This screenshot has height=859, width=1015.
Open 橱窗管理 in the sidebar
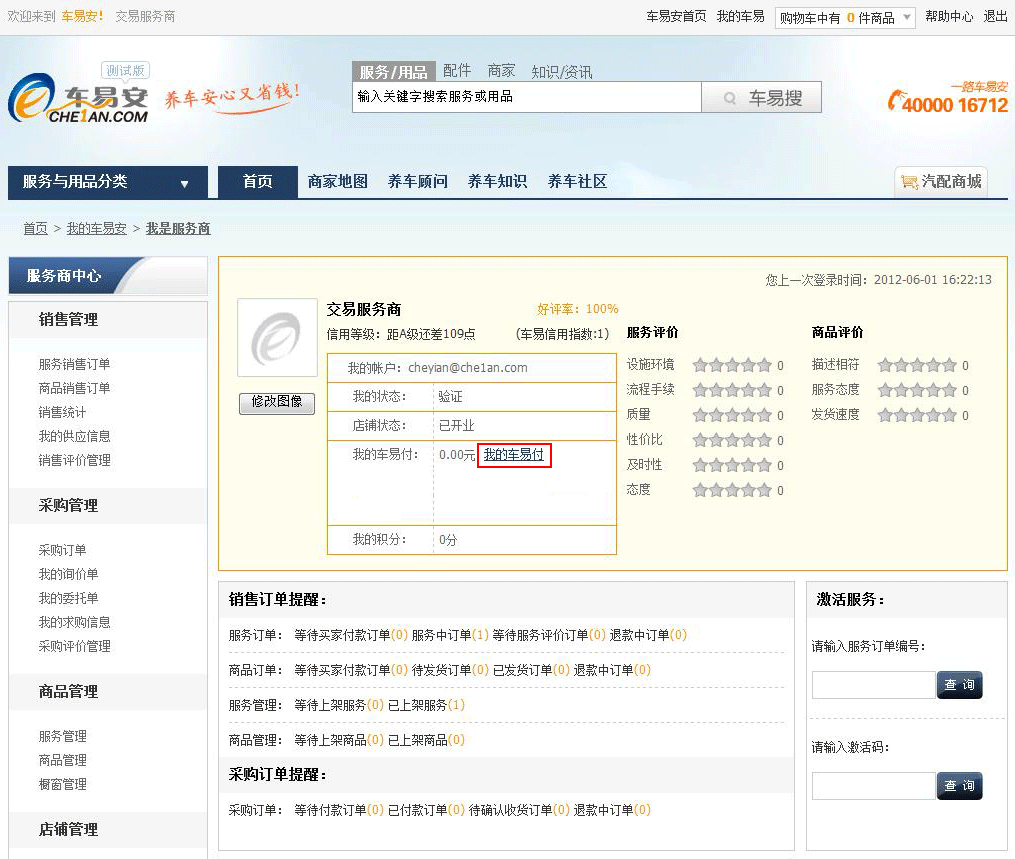62,785
